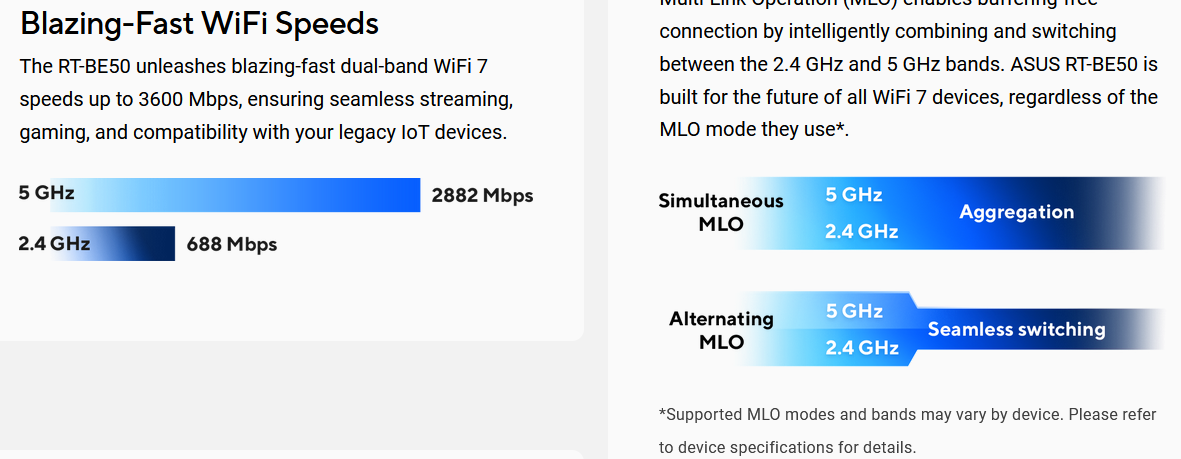Viewport: 1181px width, 459px height.
Task: Click the Simultaneous MLO label
Action: click(721, 213)
